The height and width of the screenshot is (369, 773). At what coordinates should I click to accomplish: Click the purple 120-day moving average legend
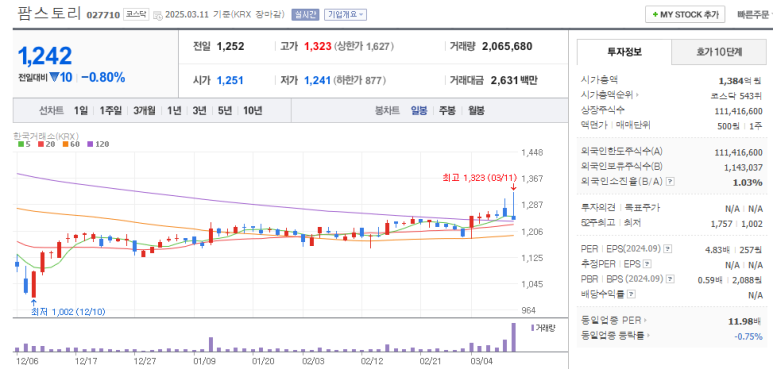98,144
